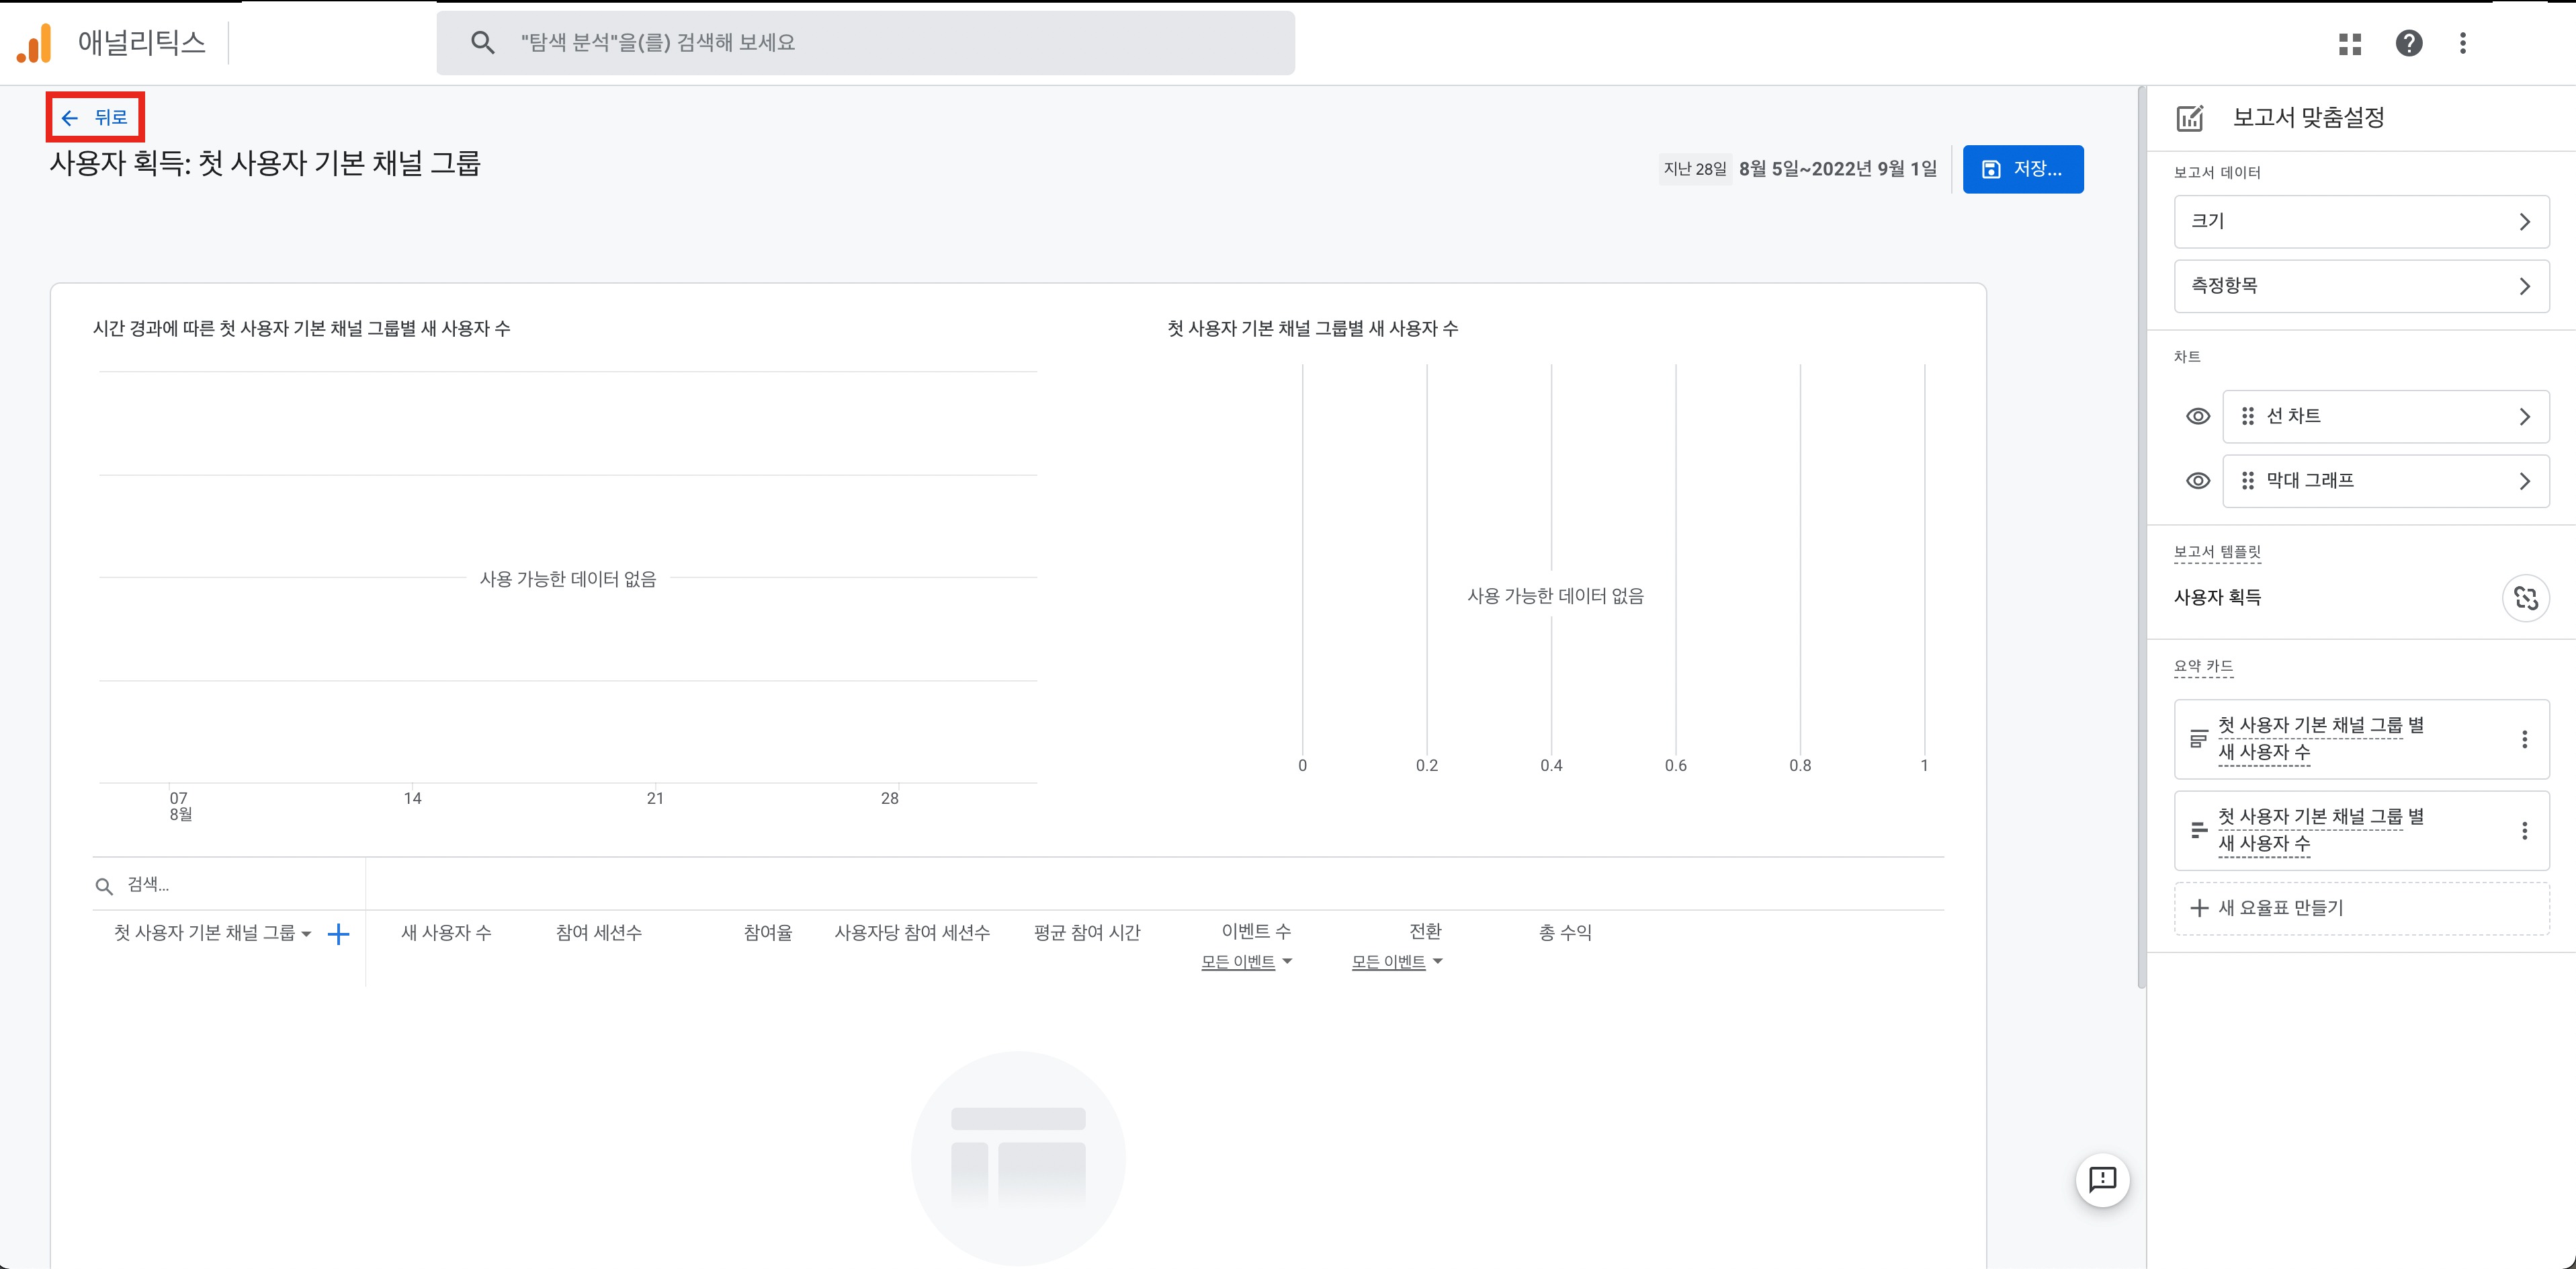The image size is (2576, 1269).
Task: Click top search box "탐색 분석" field
Action: tap(865, 43)
